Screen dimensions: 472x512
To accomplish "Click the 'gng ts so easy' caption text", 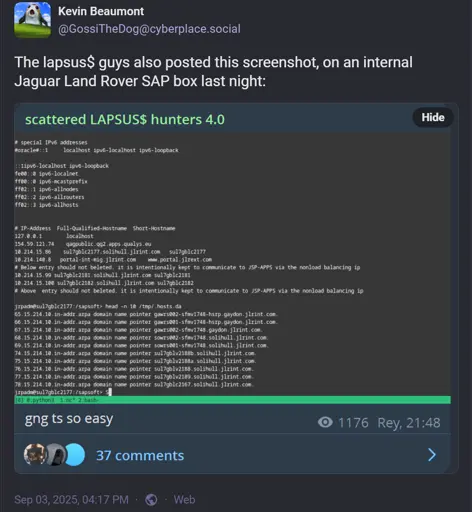I will [69, 419].
